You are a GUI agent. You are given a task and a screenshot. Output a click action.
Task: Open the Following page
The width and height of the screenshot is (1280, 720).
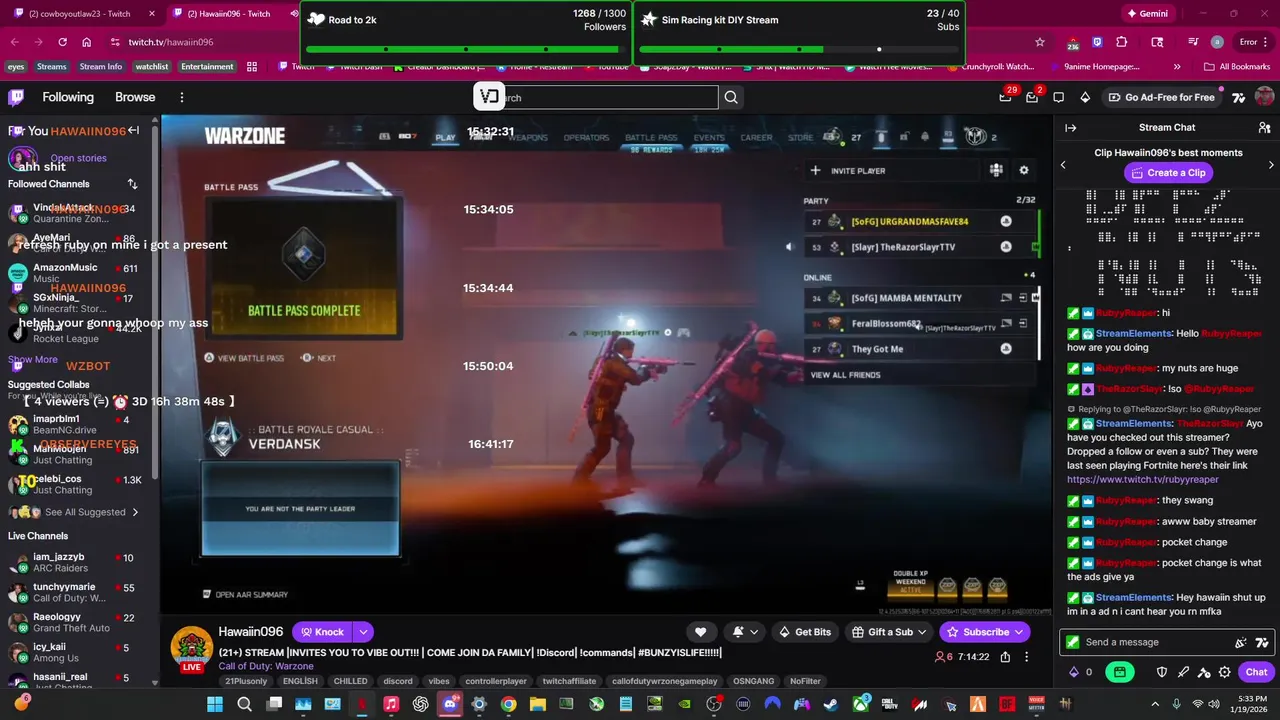68,97
